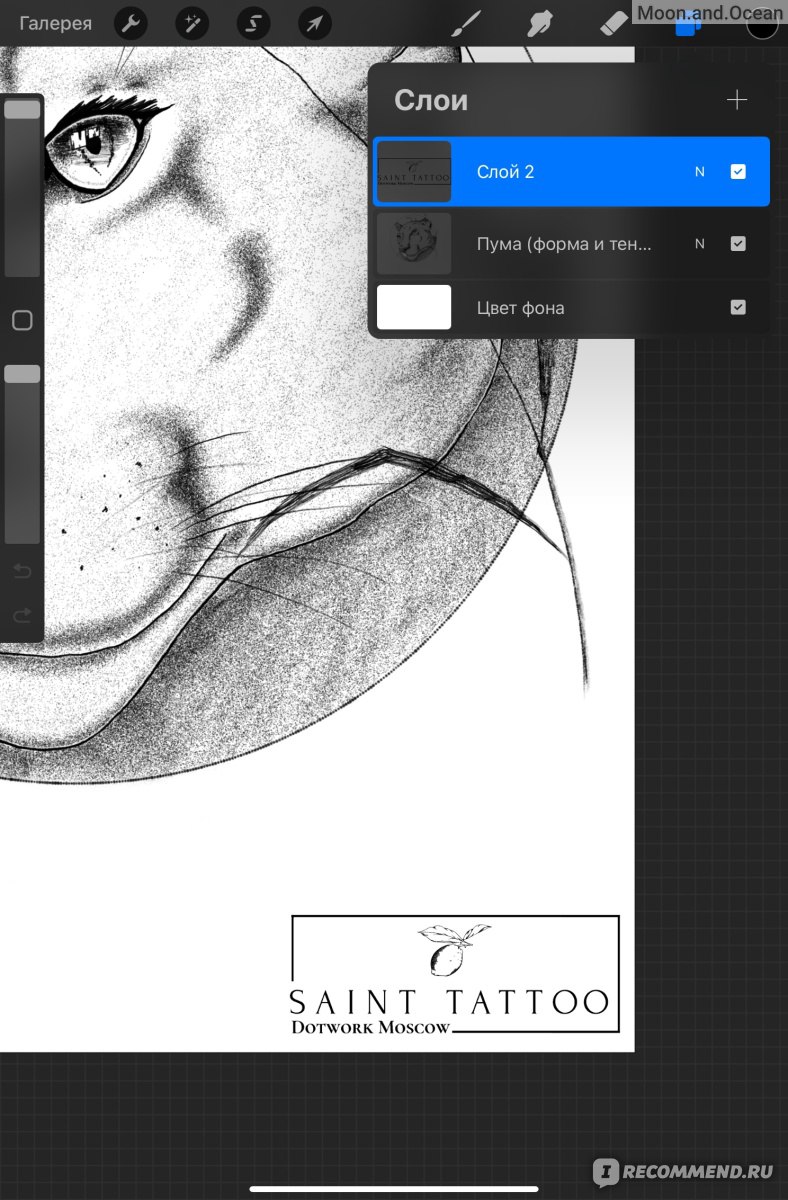Open blend mode N of Слой 2
The height and width of the screenshot is (1200, 788).
pos(700,172)
